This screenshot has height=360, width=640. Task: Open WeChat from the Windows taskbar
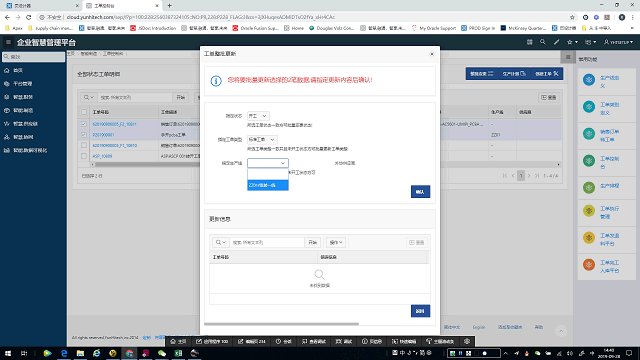pos(162,353)
